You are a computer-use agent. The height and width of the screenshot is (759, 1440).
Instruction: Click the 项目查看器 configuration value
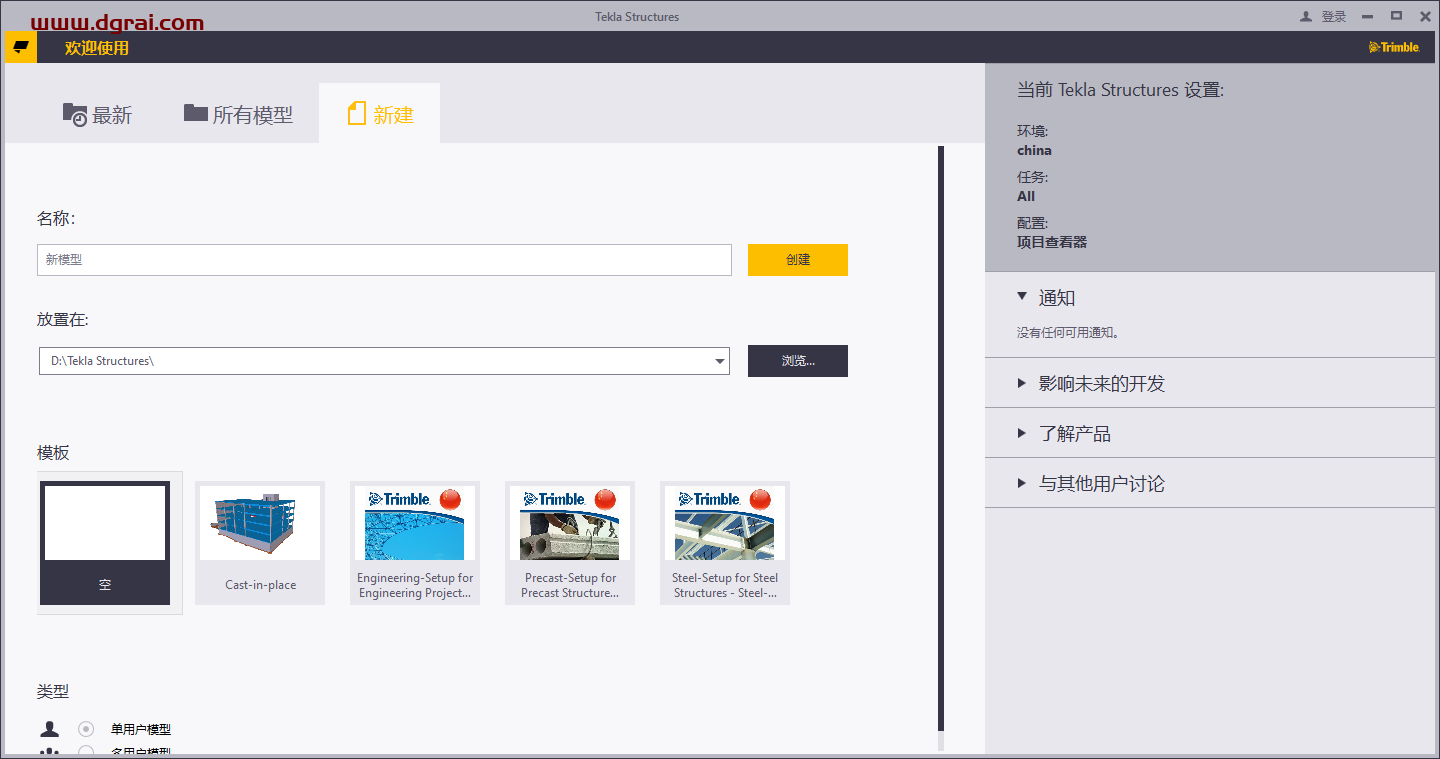[1052, 242]
